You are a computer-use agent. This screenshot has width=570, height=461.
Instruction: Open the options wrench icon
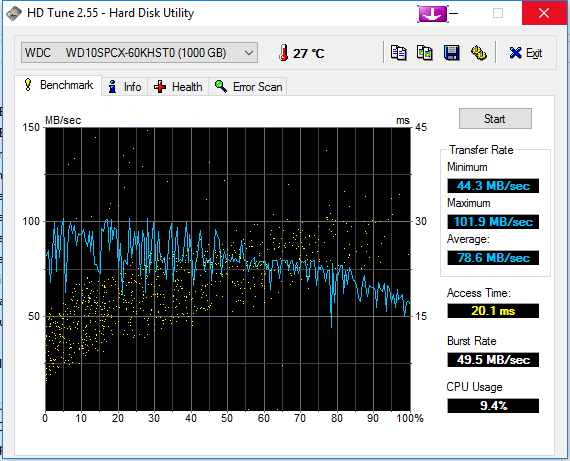[478, 53]
